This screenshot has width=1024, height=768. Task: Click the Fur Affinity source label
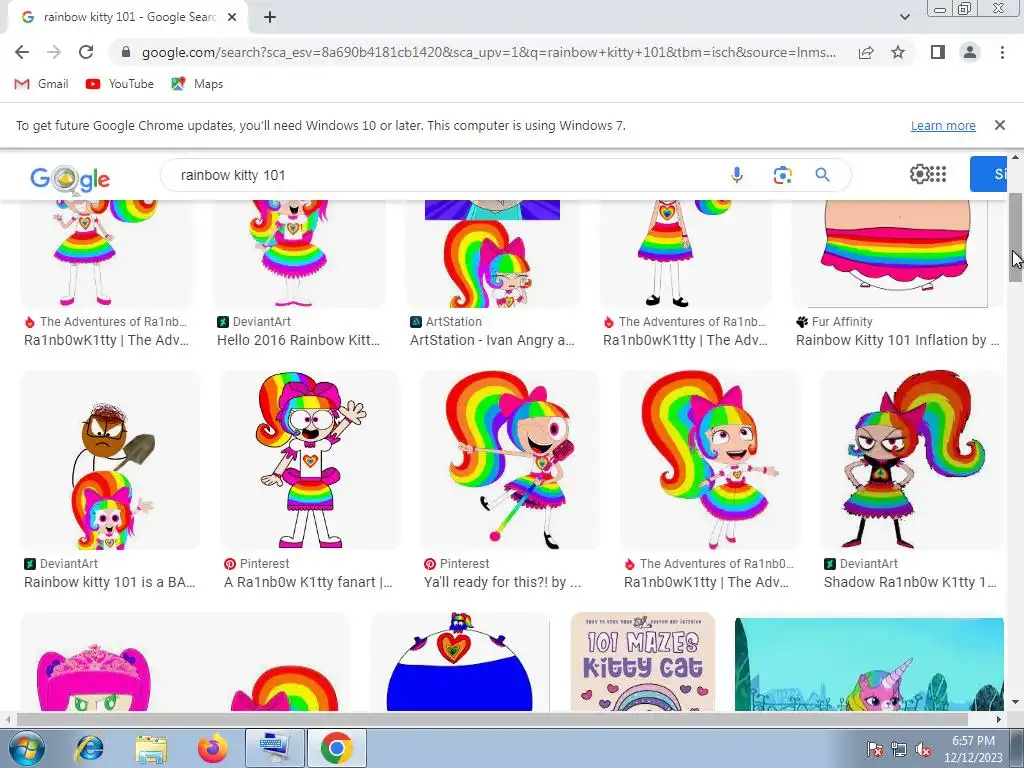tap(842, 321)
